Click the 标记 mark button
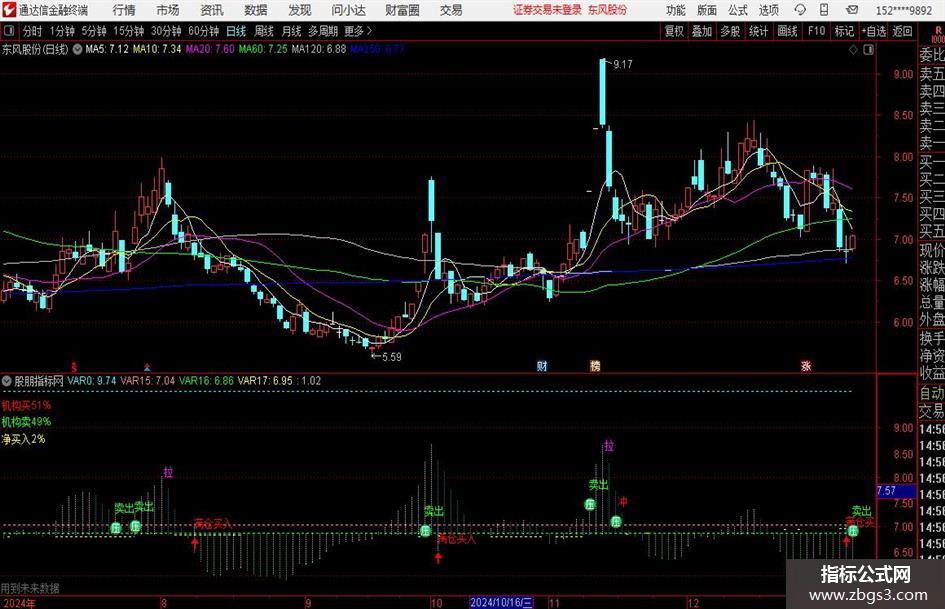Image resolution: width=945 pixels, height=609 pixels. point(844,31)
